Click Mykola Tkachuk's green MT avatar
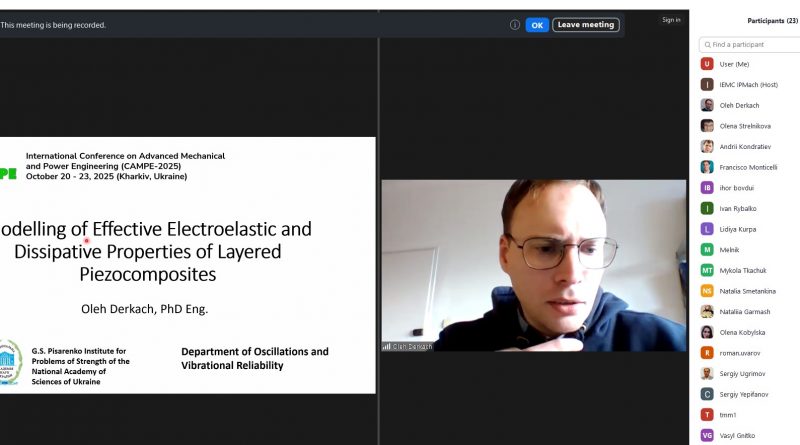The width and height of the screenshot is (800, 445). 707,270
